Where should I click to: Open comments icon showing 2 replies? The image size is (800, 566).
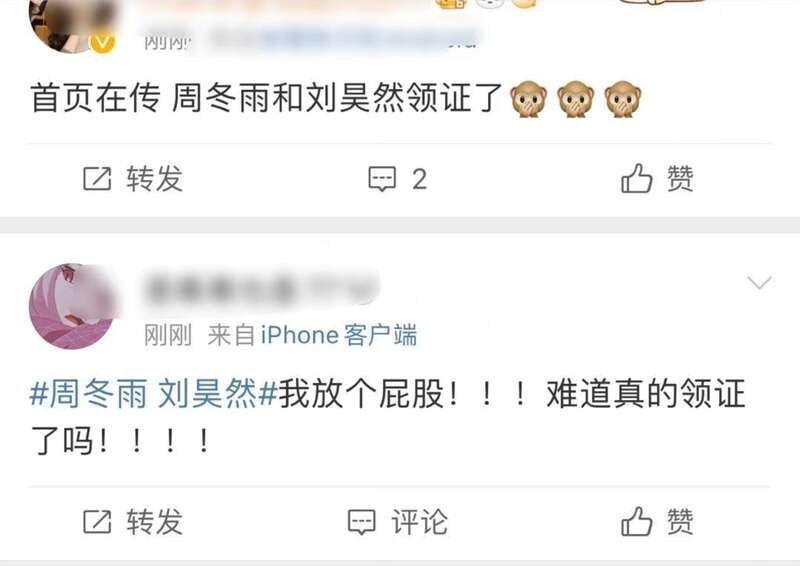382,179
